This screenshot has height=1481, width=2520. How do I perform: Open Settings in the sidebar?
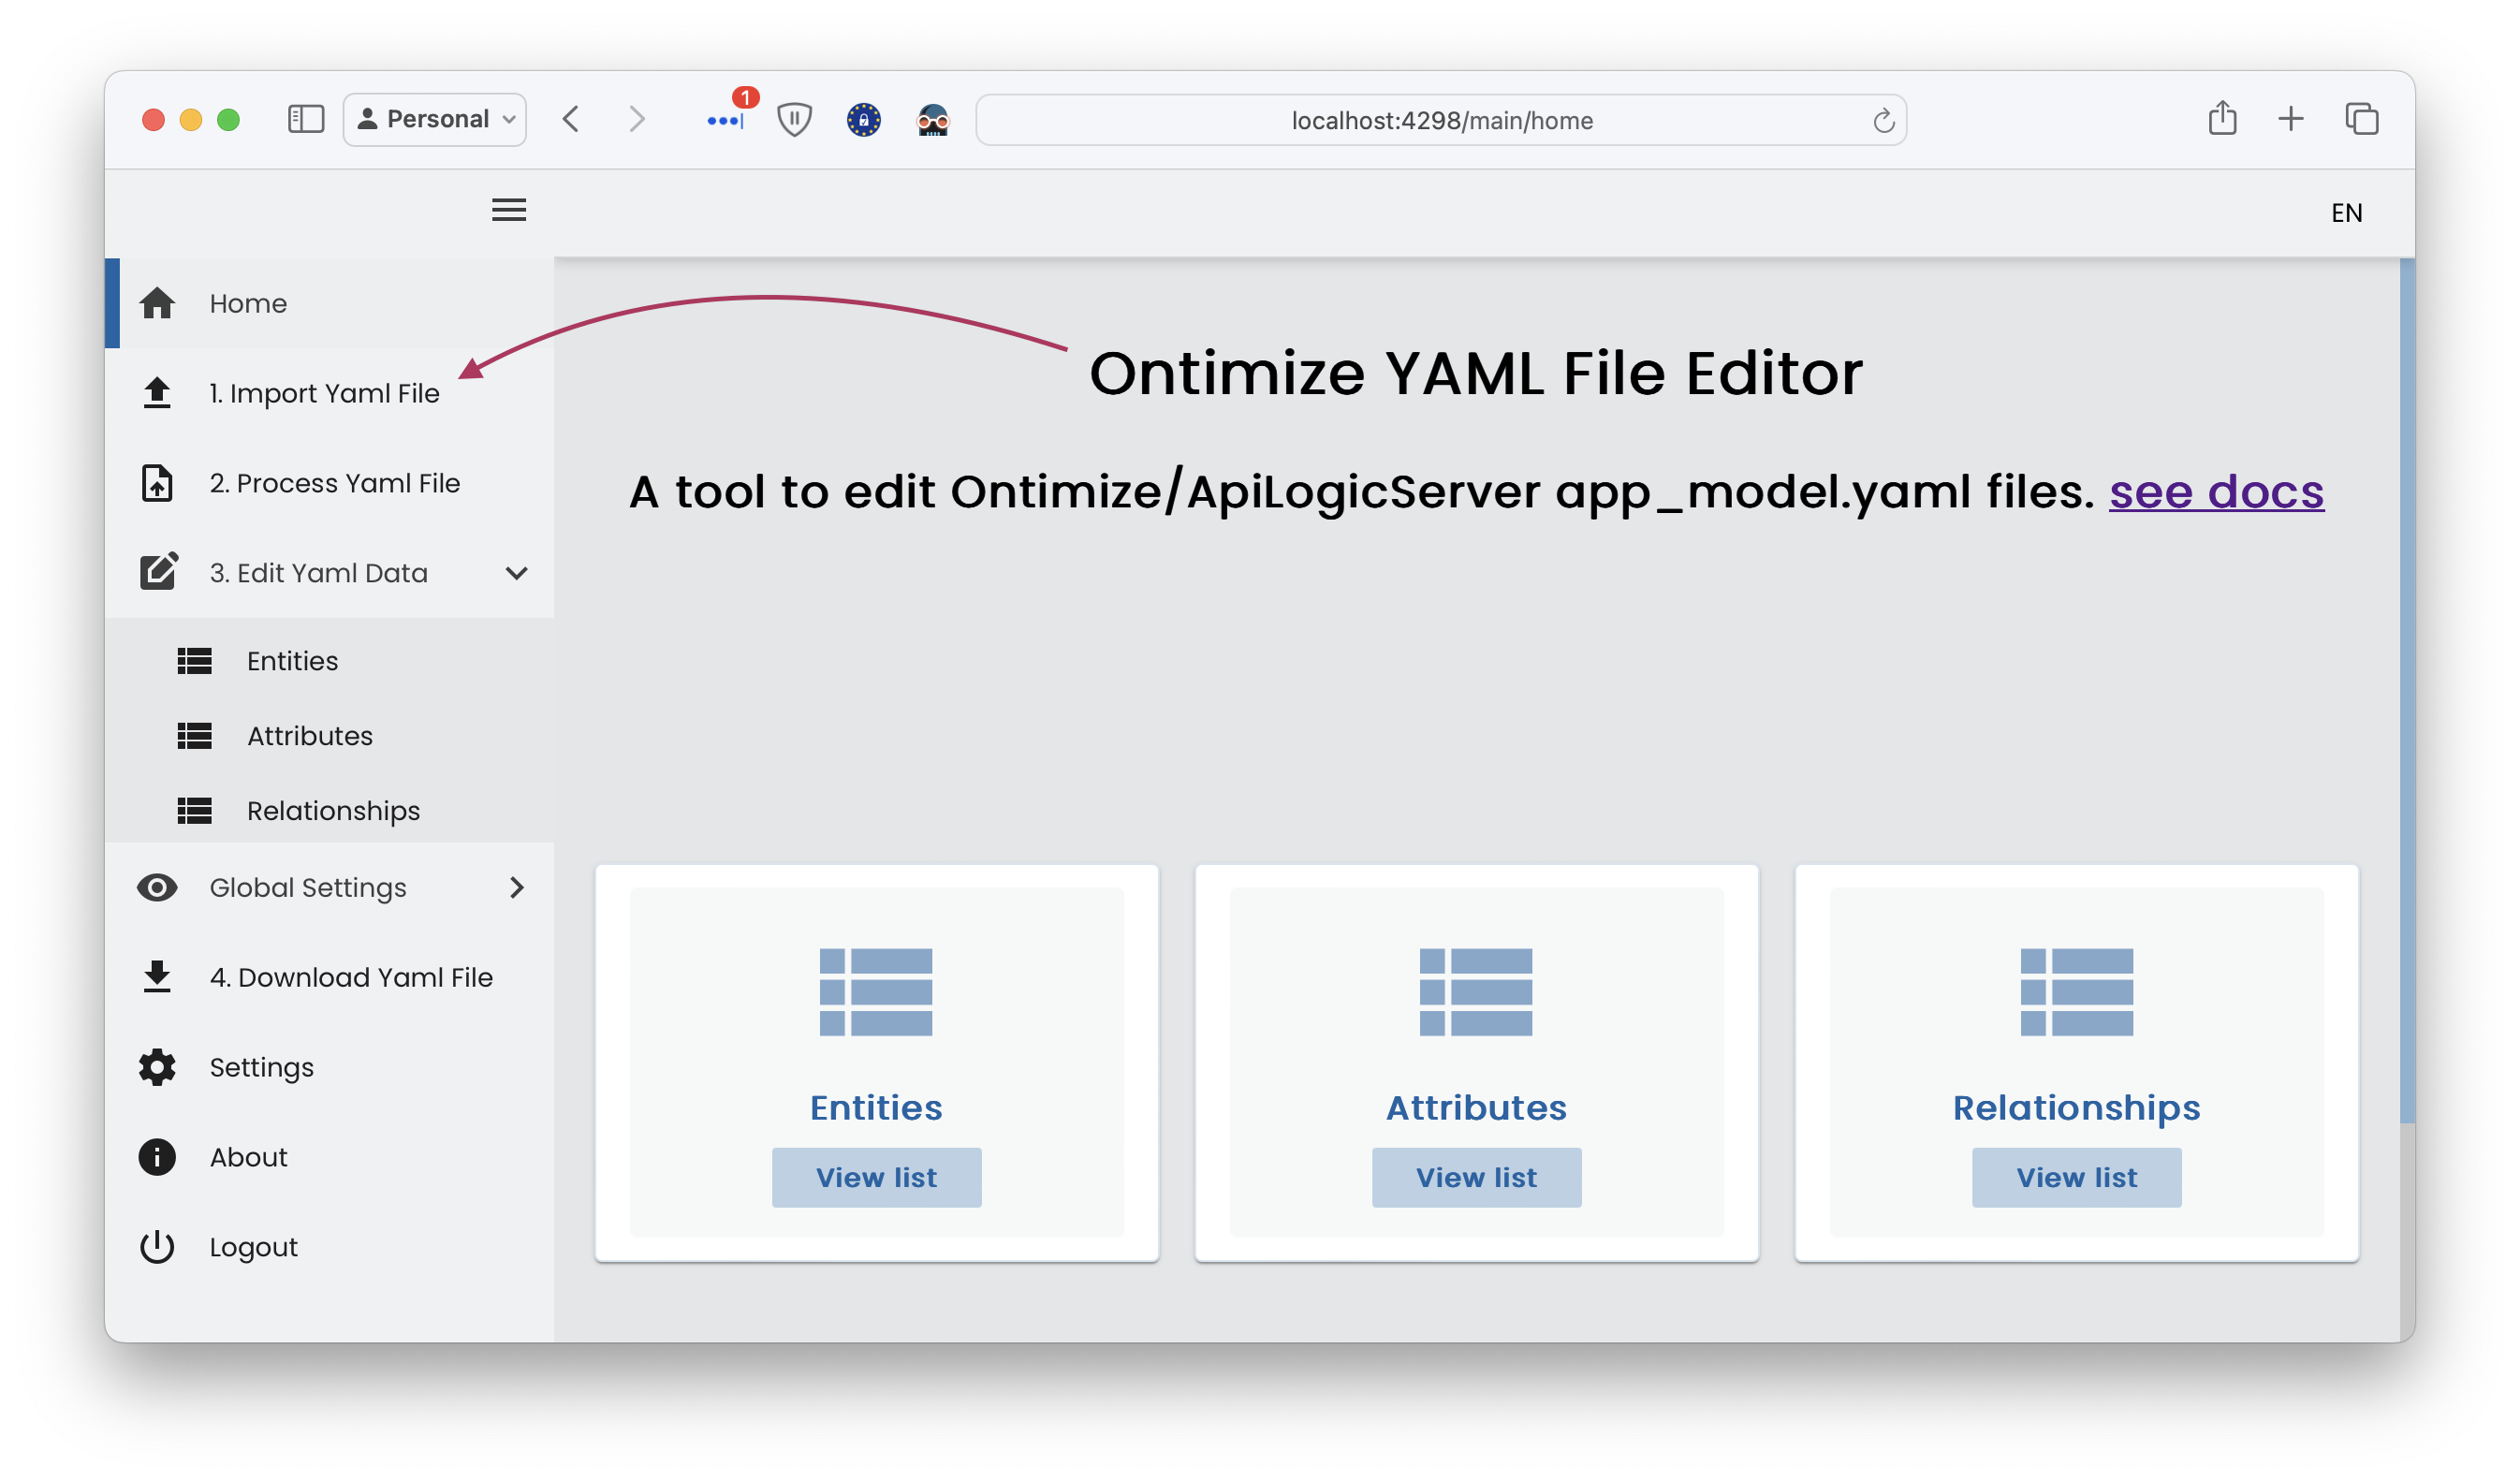[330, 1067]
